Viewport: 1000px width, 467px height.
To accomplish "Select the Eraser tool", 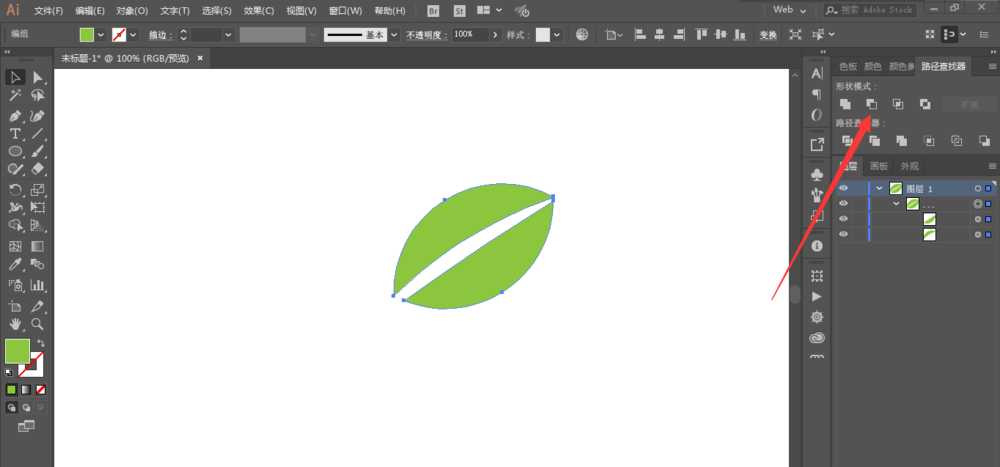I will click(x=38, y=168).
